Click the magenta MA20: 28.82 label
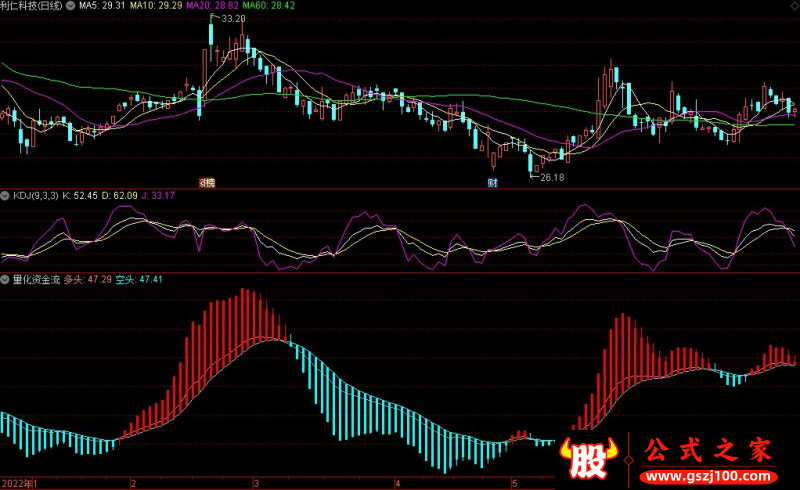This screenshot has width=800, height=490. click(212, 6)
